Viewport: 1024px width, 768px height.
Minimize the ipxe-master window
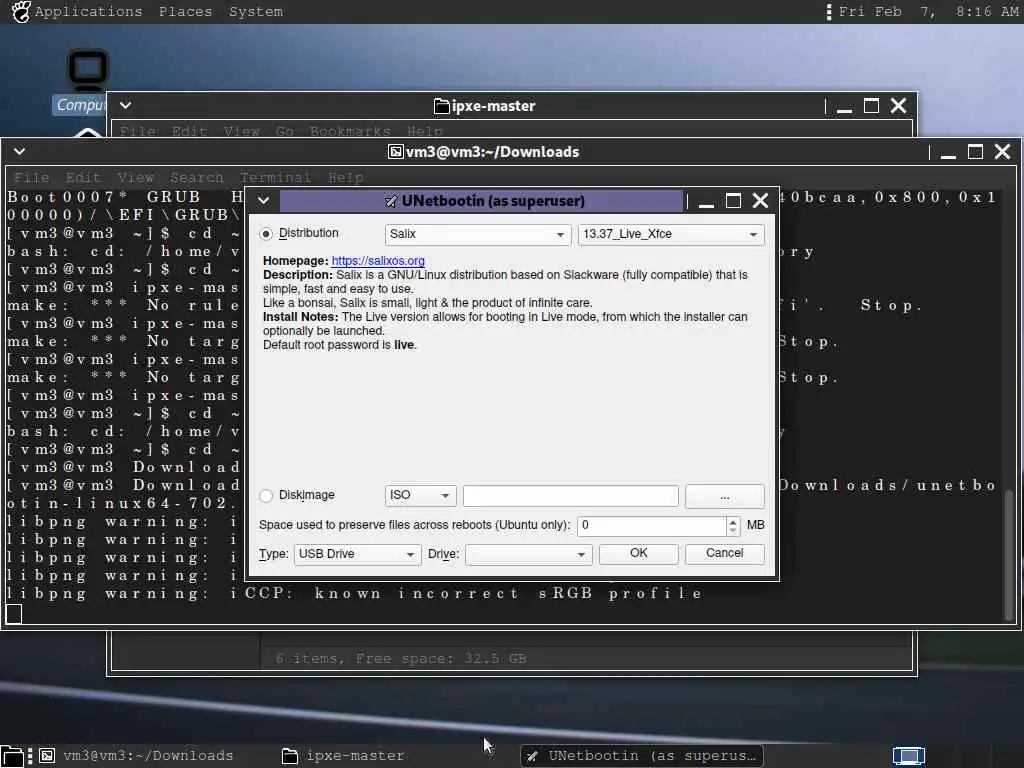point(844,106)
